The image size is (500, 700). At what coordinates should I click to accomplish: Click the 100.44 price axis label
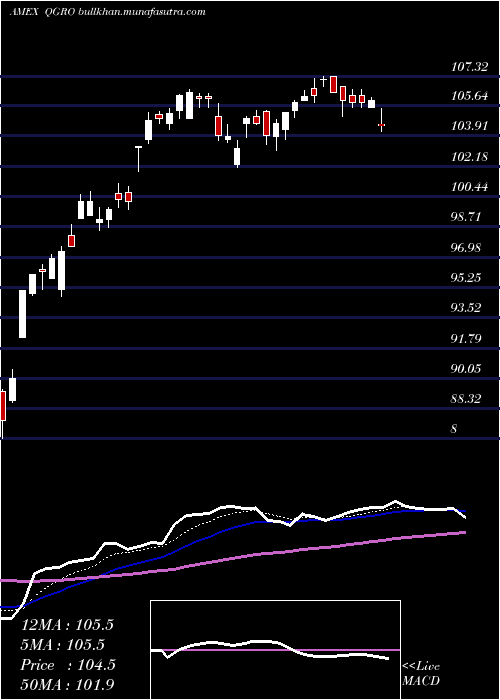point(469,187)
